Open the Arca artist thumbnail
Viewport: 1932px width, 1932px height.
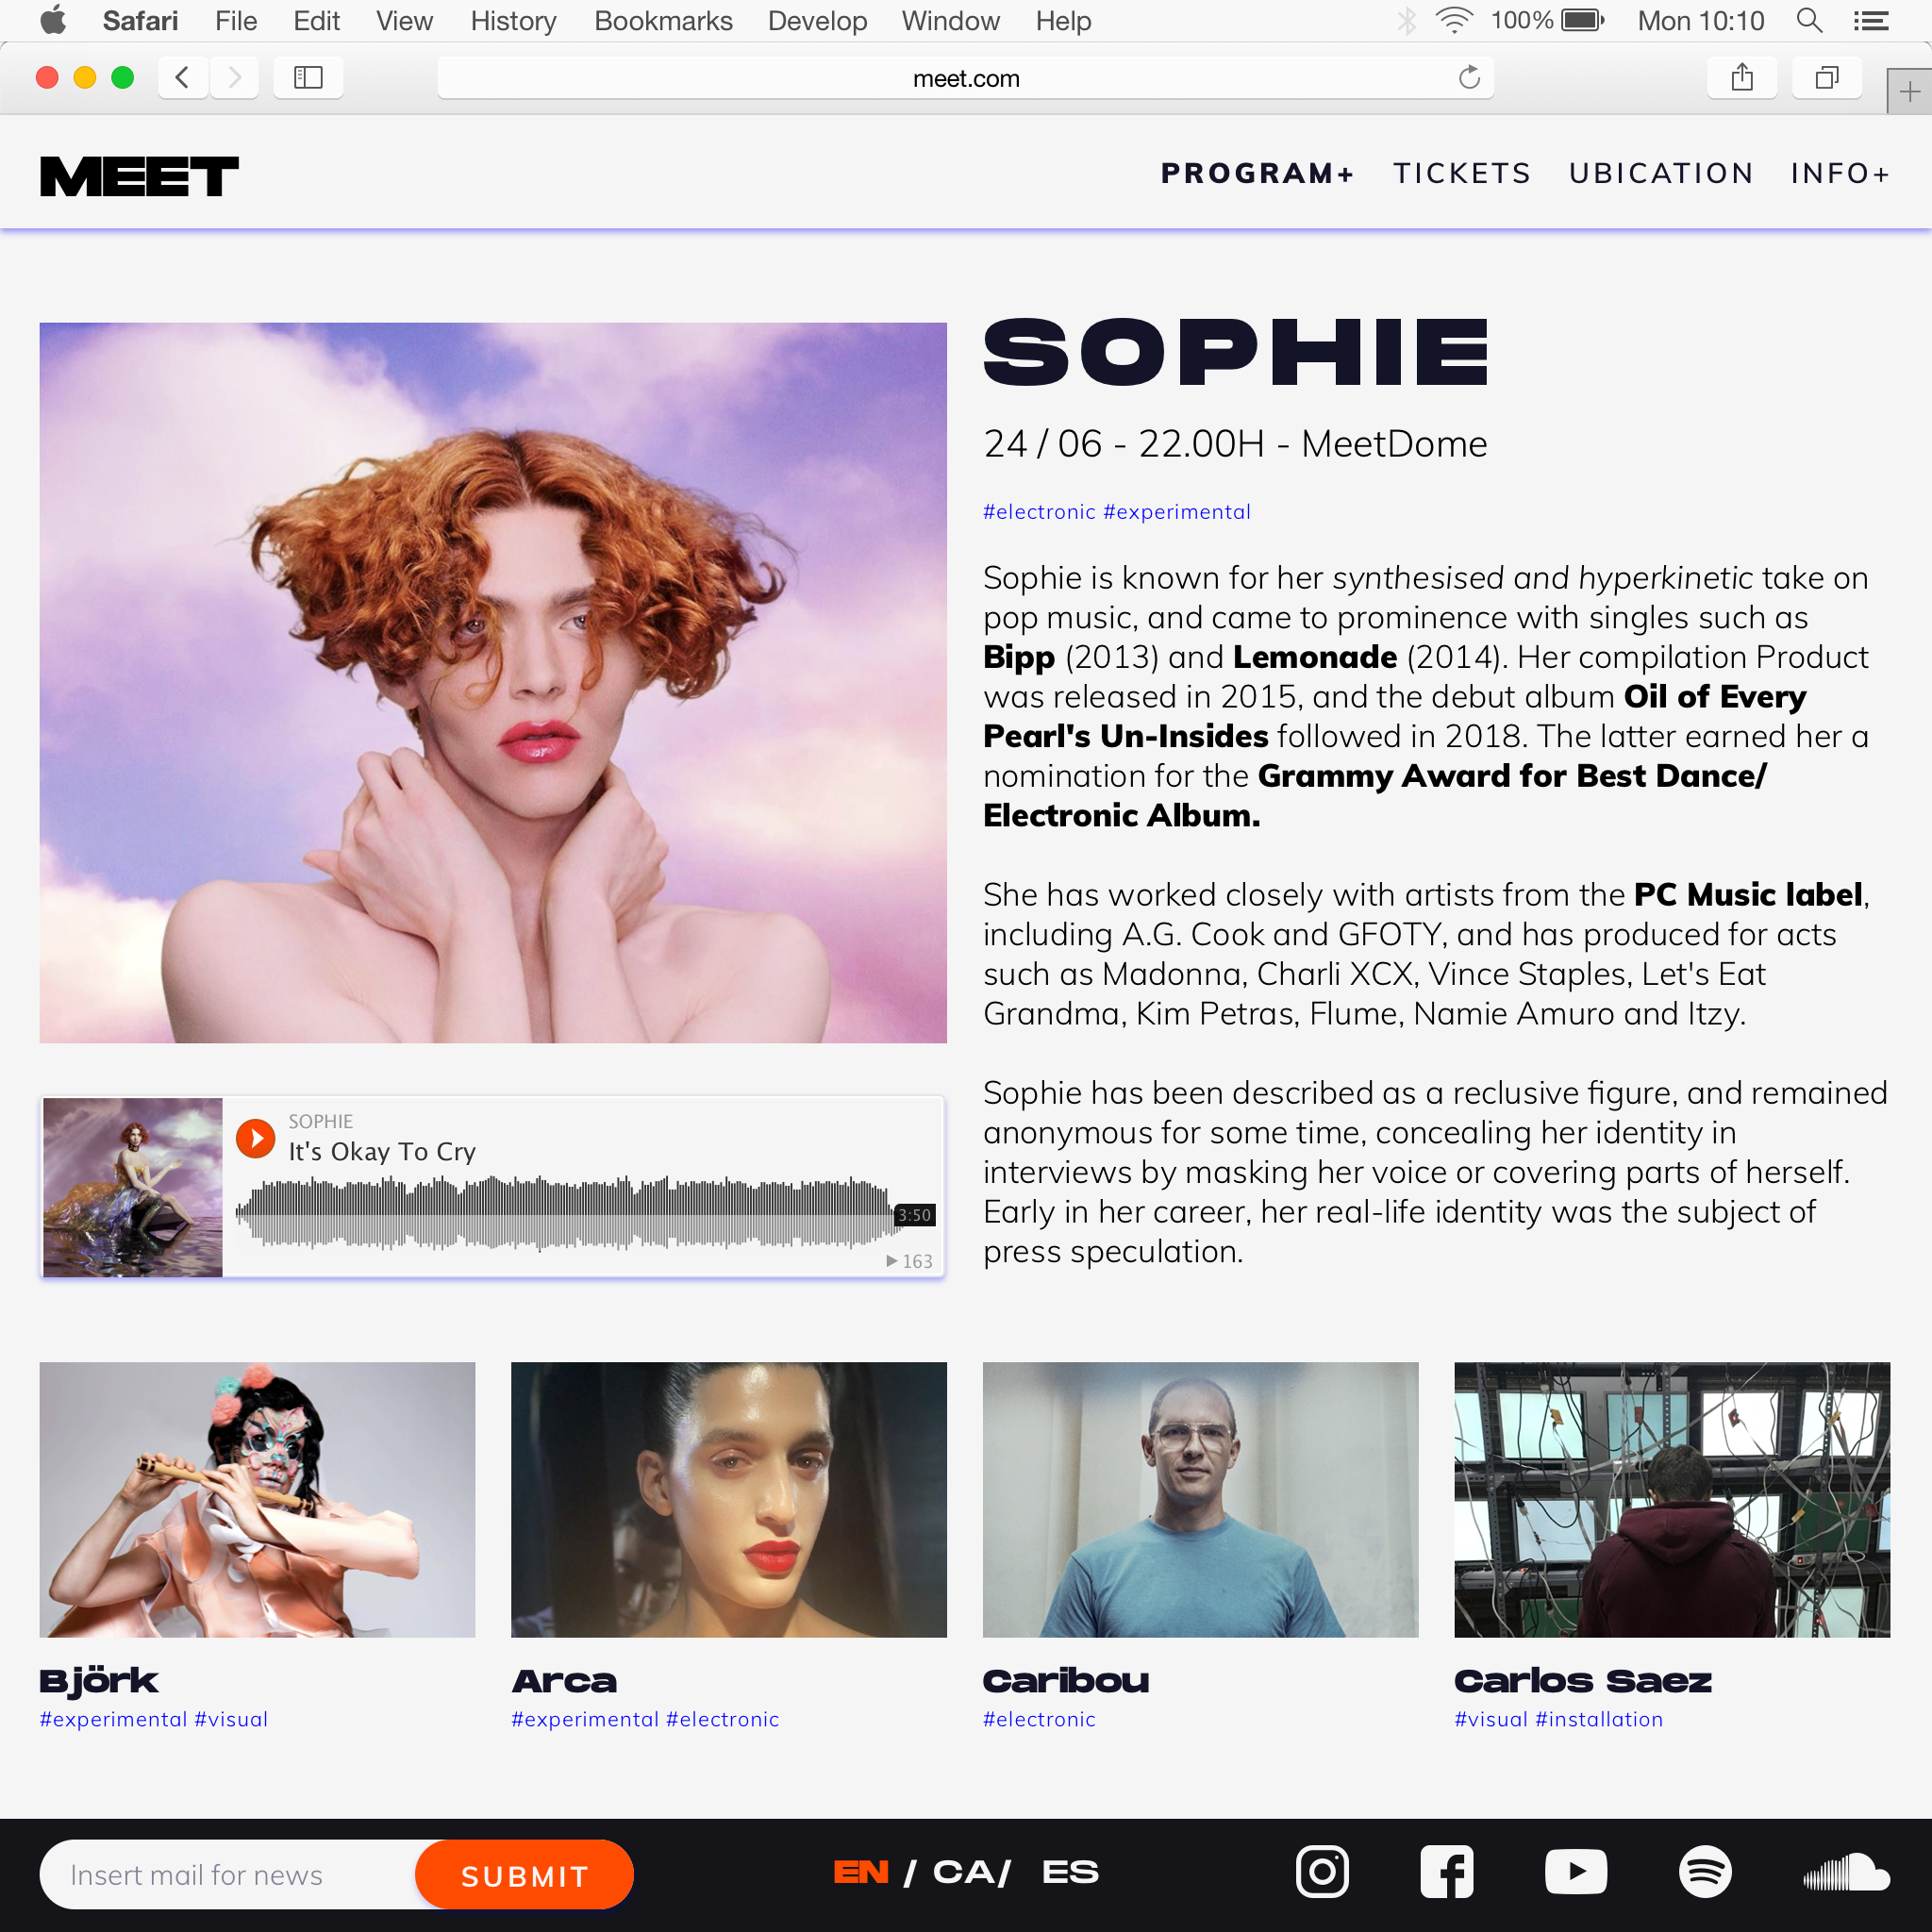pos(728,1499)
